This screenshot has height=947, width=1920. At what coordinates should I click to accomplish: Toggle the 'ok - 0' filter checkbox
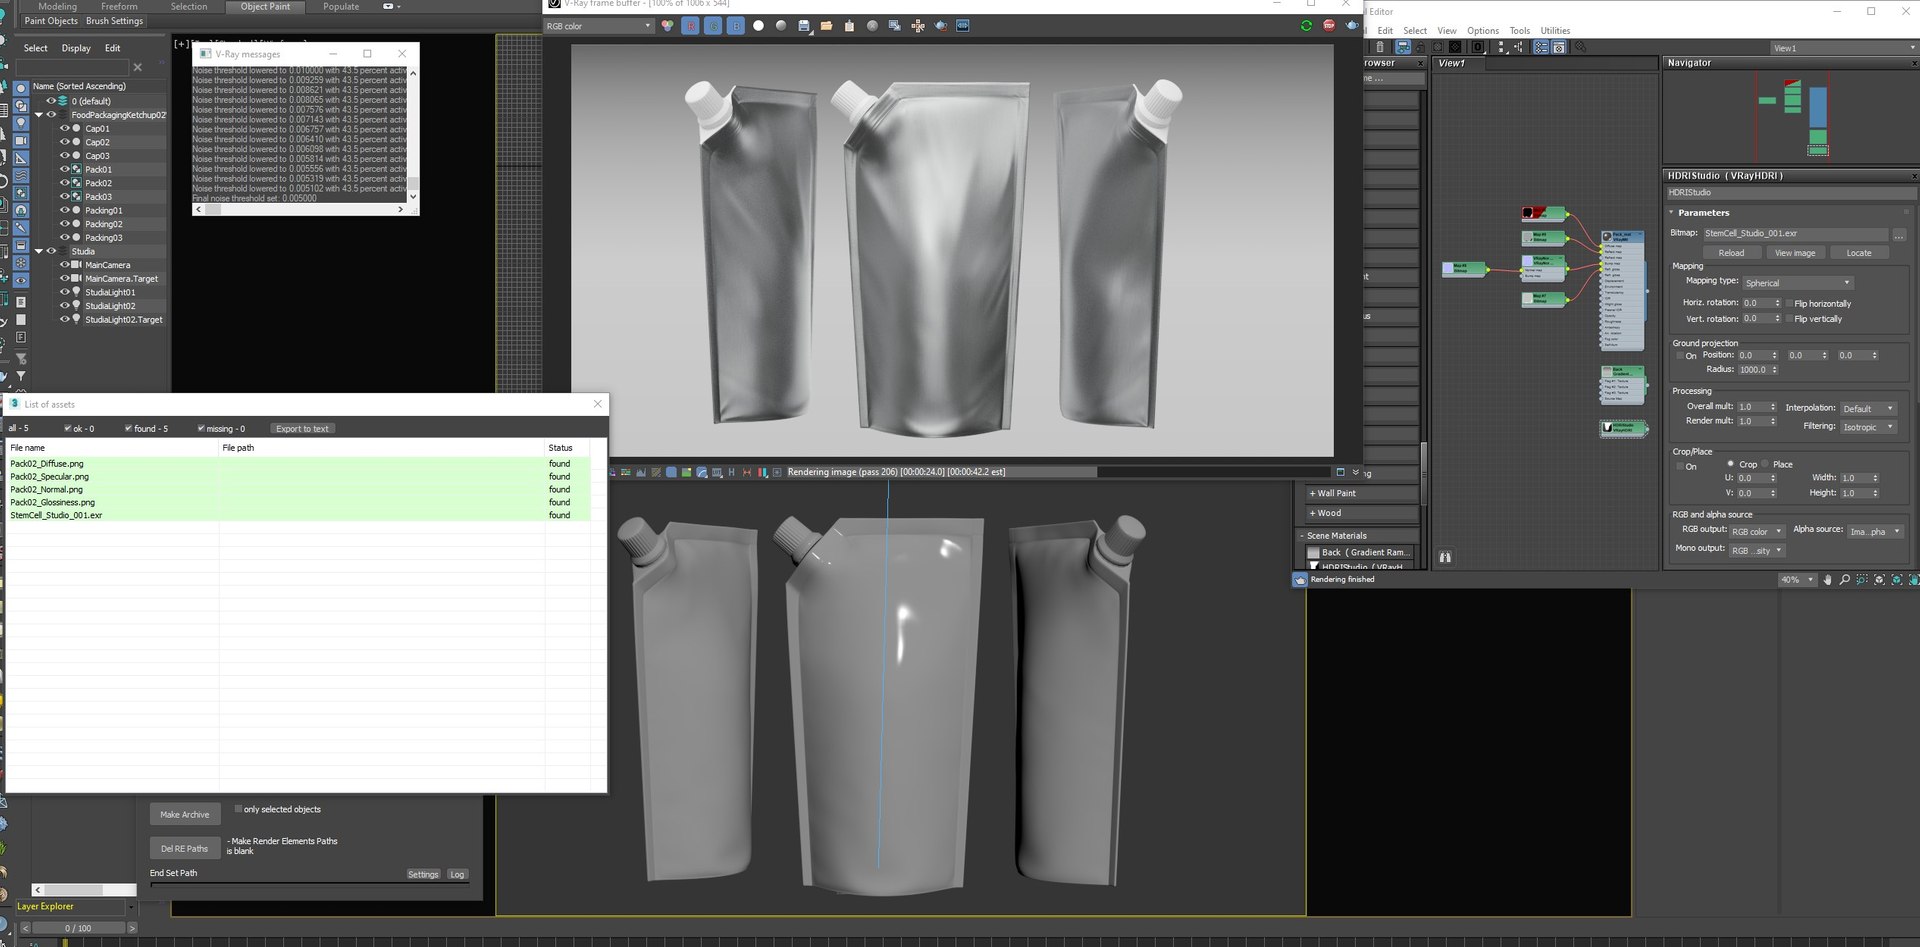(x=68, y=428)
